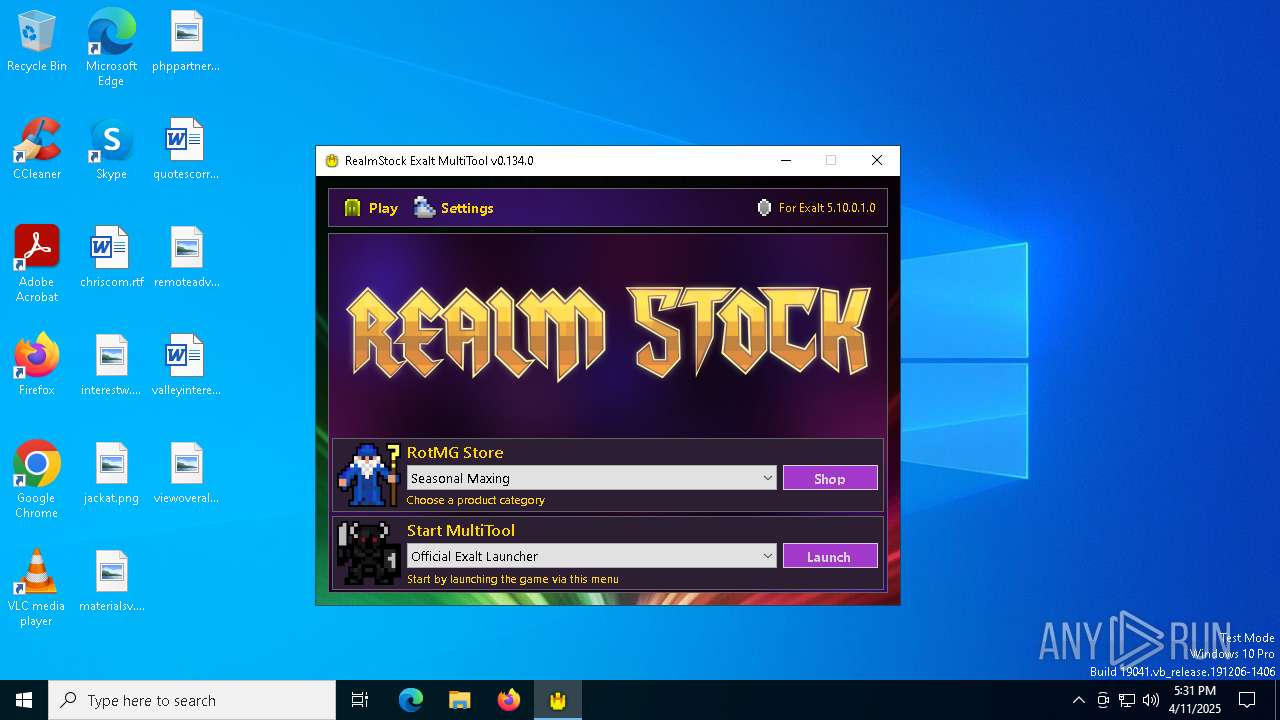Click the RealmStock title bar app icon
Viewport: 1280px width, 720px height.
coord(332,161)
